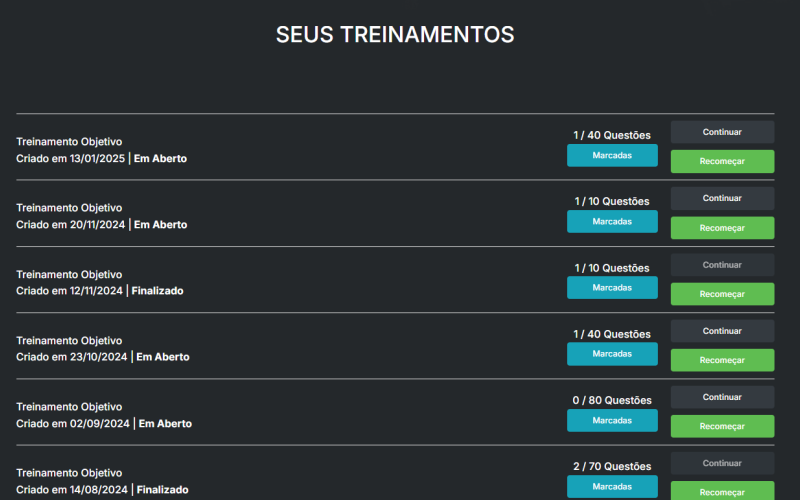800x500 pixels.
Task: Resume the training created on 23/10/2024
Action: (722, 331)
